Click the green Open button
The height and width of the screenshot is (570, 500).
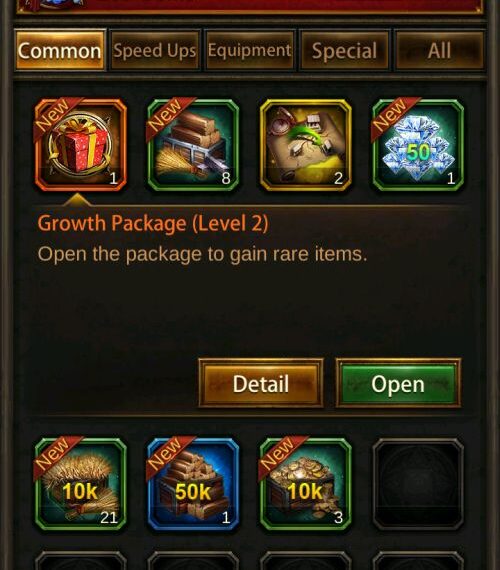point(398,383)
